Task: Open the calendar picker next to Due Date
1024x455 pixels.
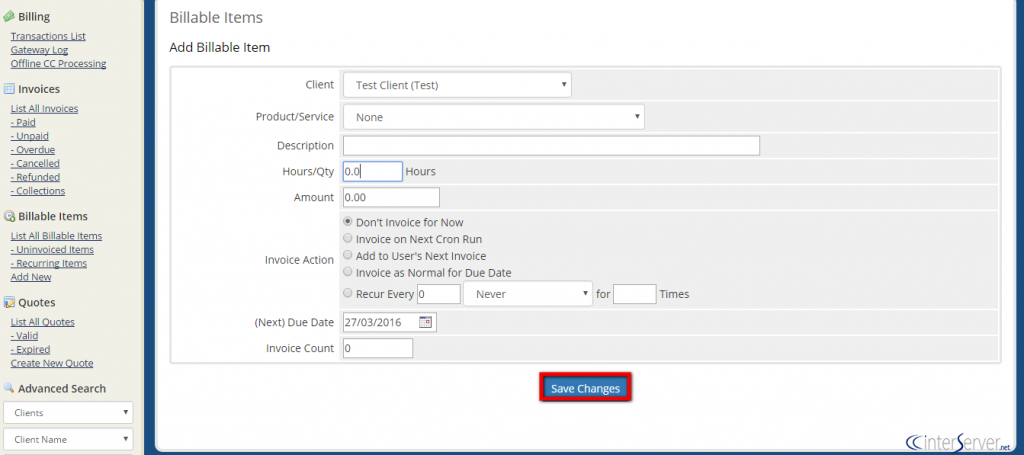Action: tap(425, 322)
